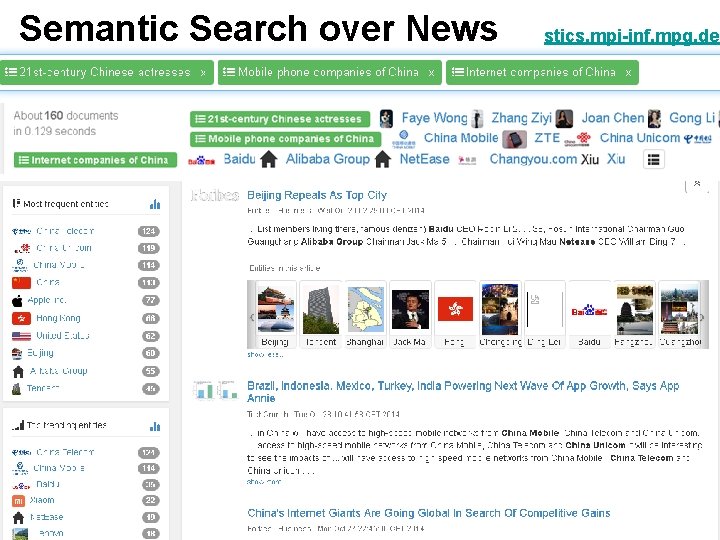Select Tencent in Most frequent entities list
The width and height of the screenshot is (720, 540).
coord(43,388)
